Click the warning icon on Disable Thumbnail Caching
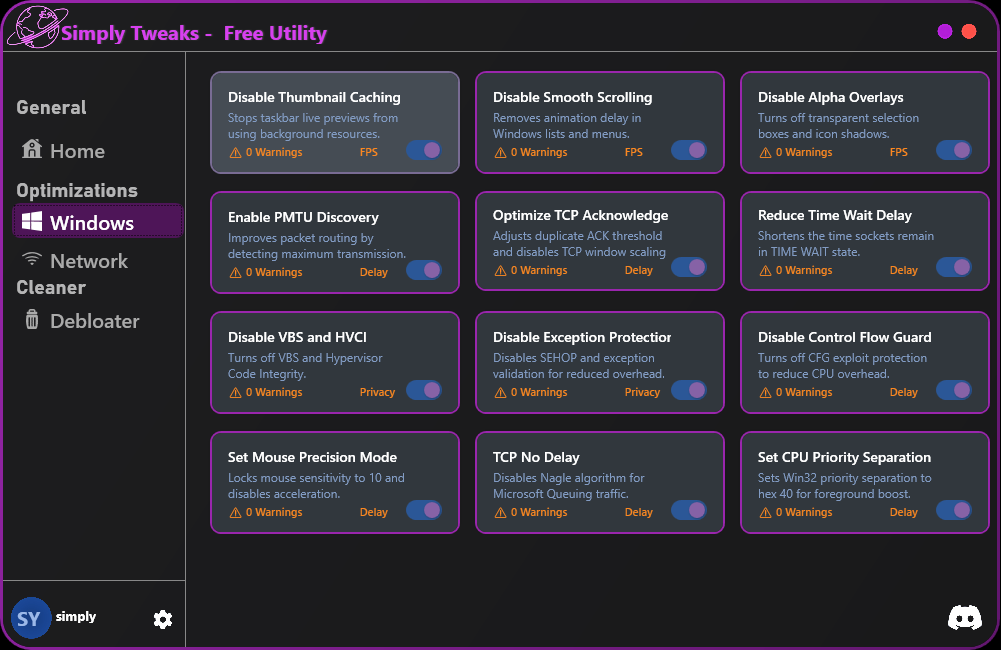Image resolution: width=1001 pixels, height=650 pixels. [235, 153]
